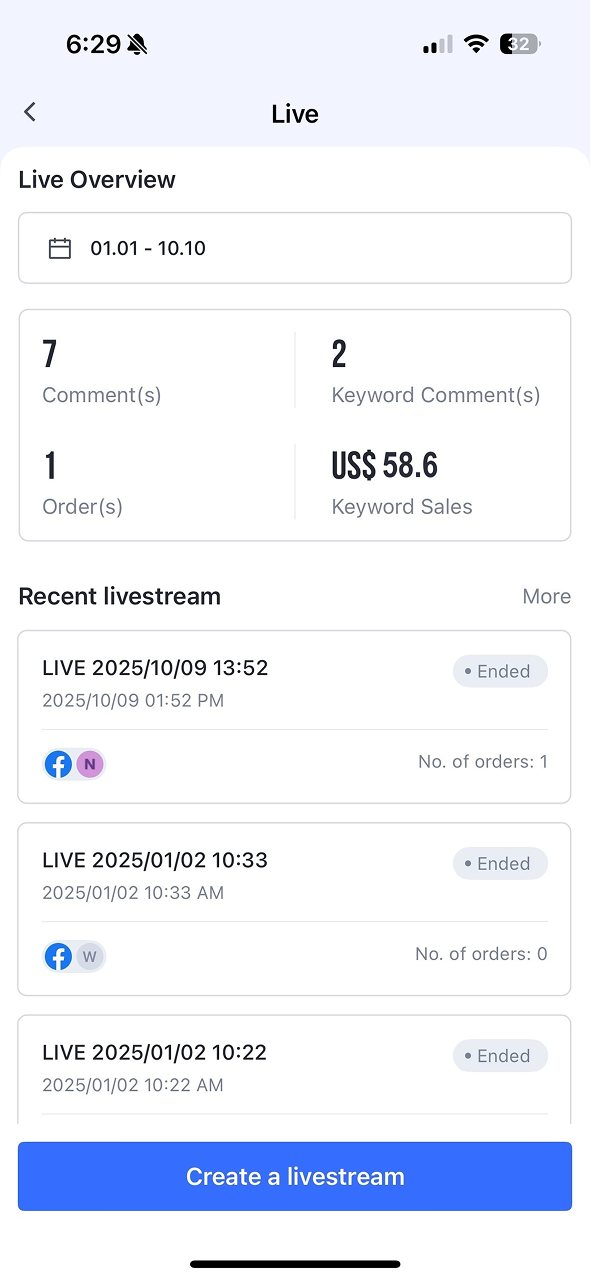Open LIVE 2025/10/09 13:52 livestream card
The image size is (590, 1280).
click(x=295, y=717)
